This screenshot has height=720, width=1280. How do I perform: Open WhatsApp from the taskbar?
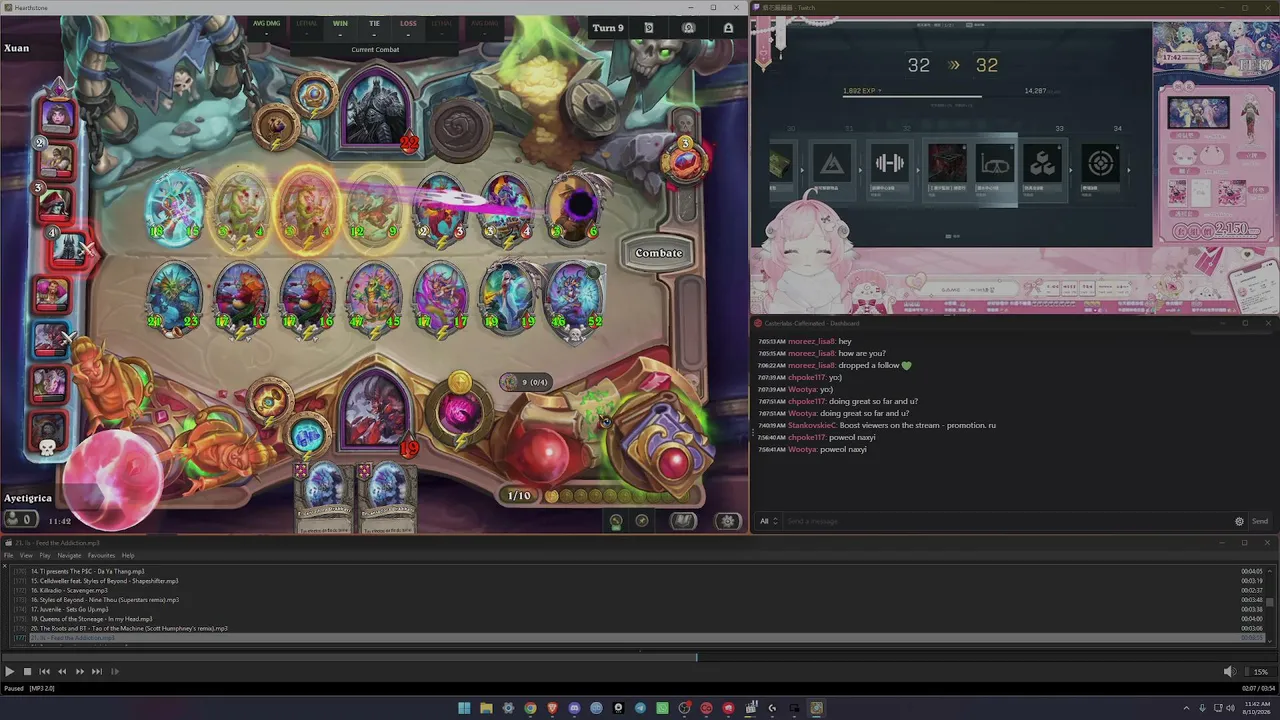click(x=662, y=708)
